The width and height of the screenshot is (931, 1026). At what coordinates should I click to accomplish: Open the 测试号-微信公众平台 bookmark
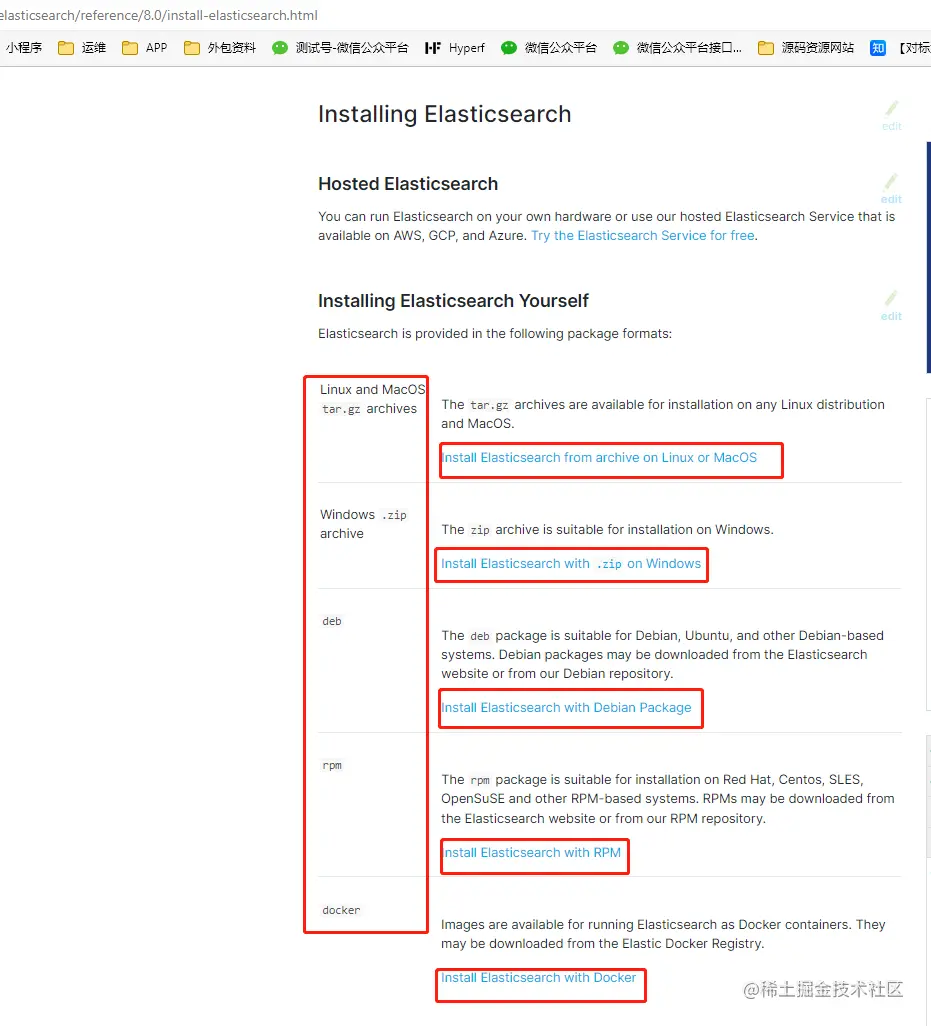[x=340, y=48]
